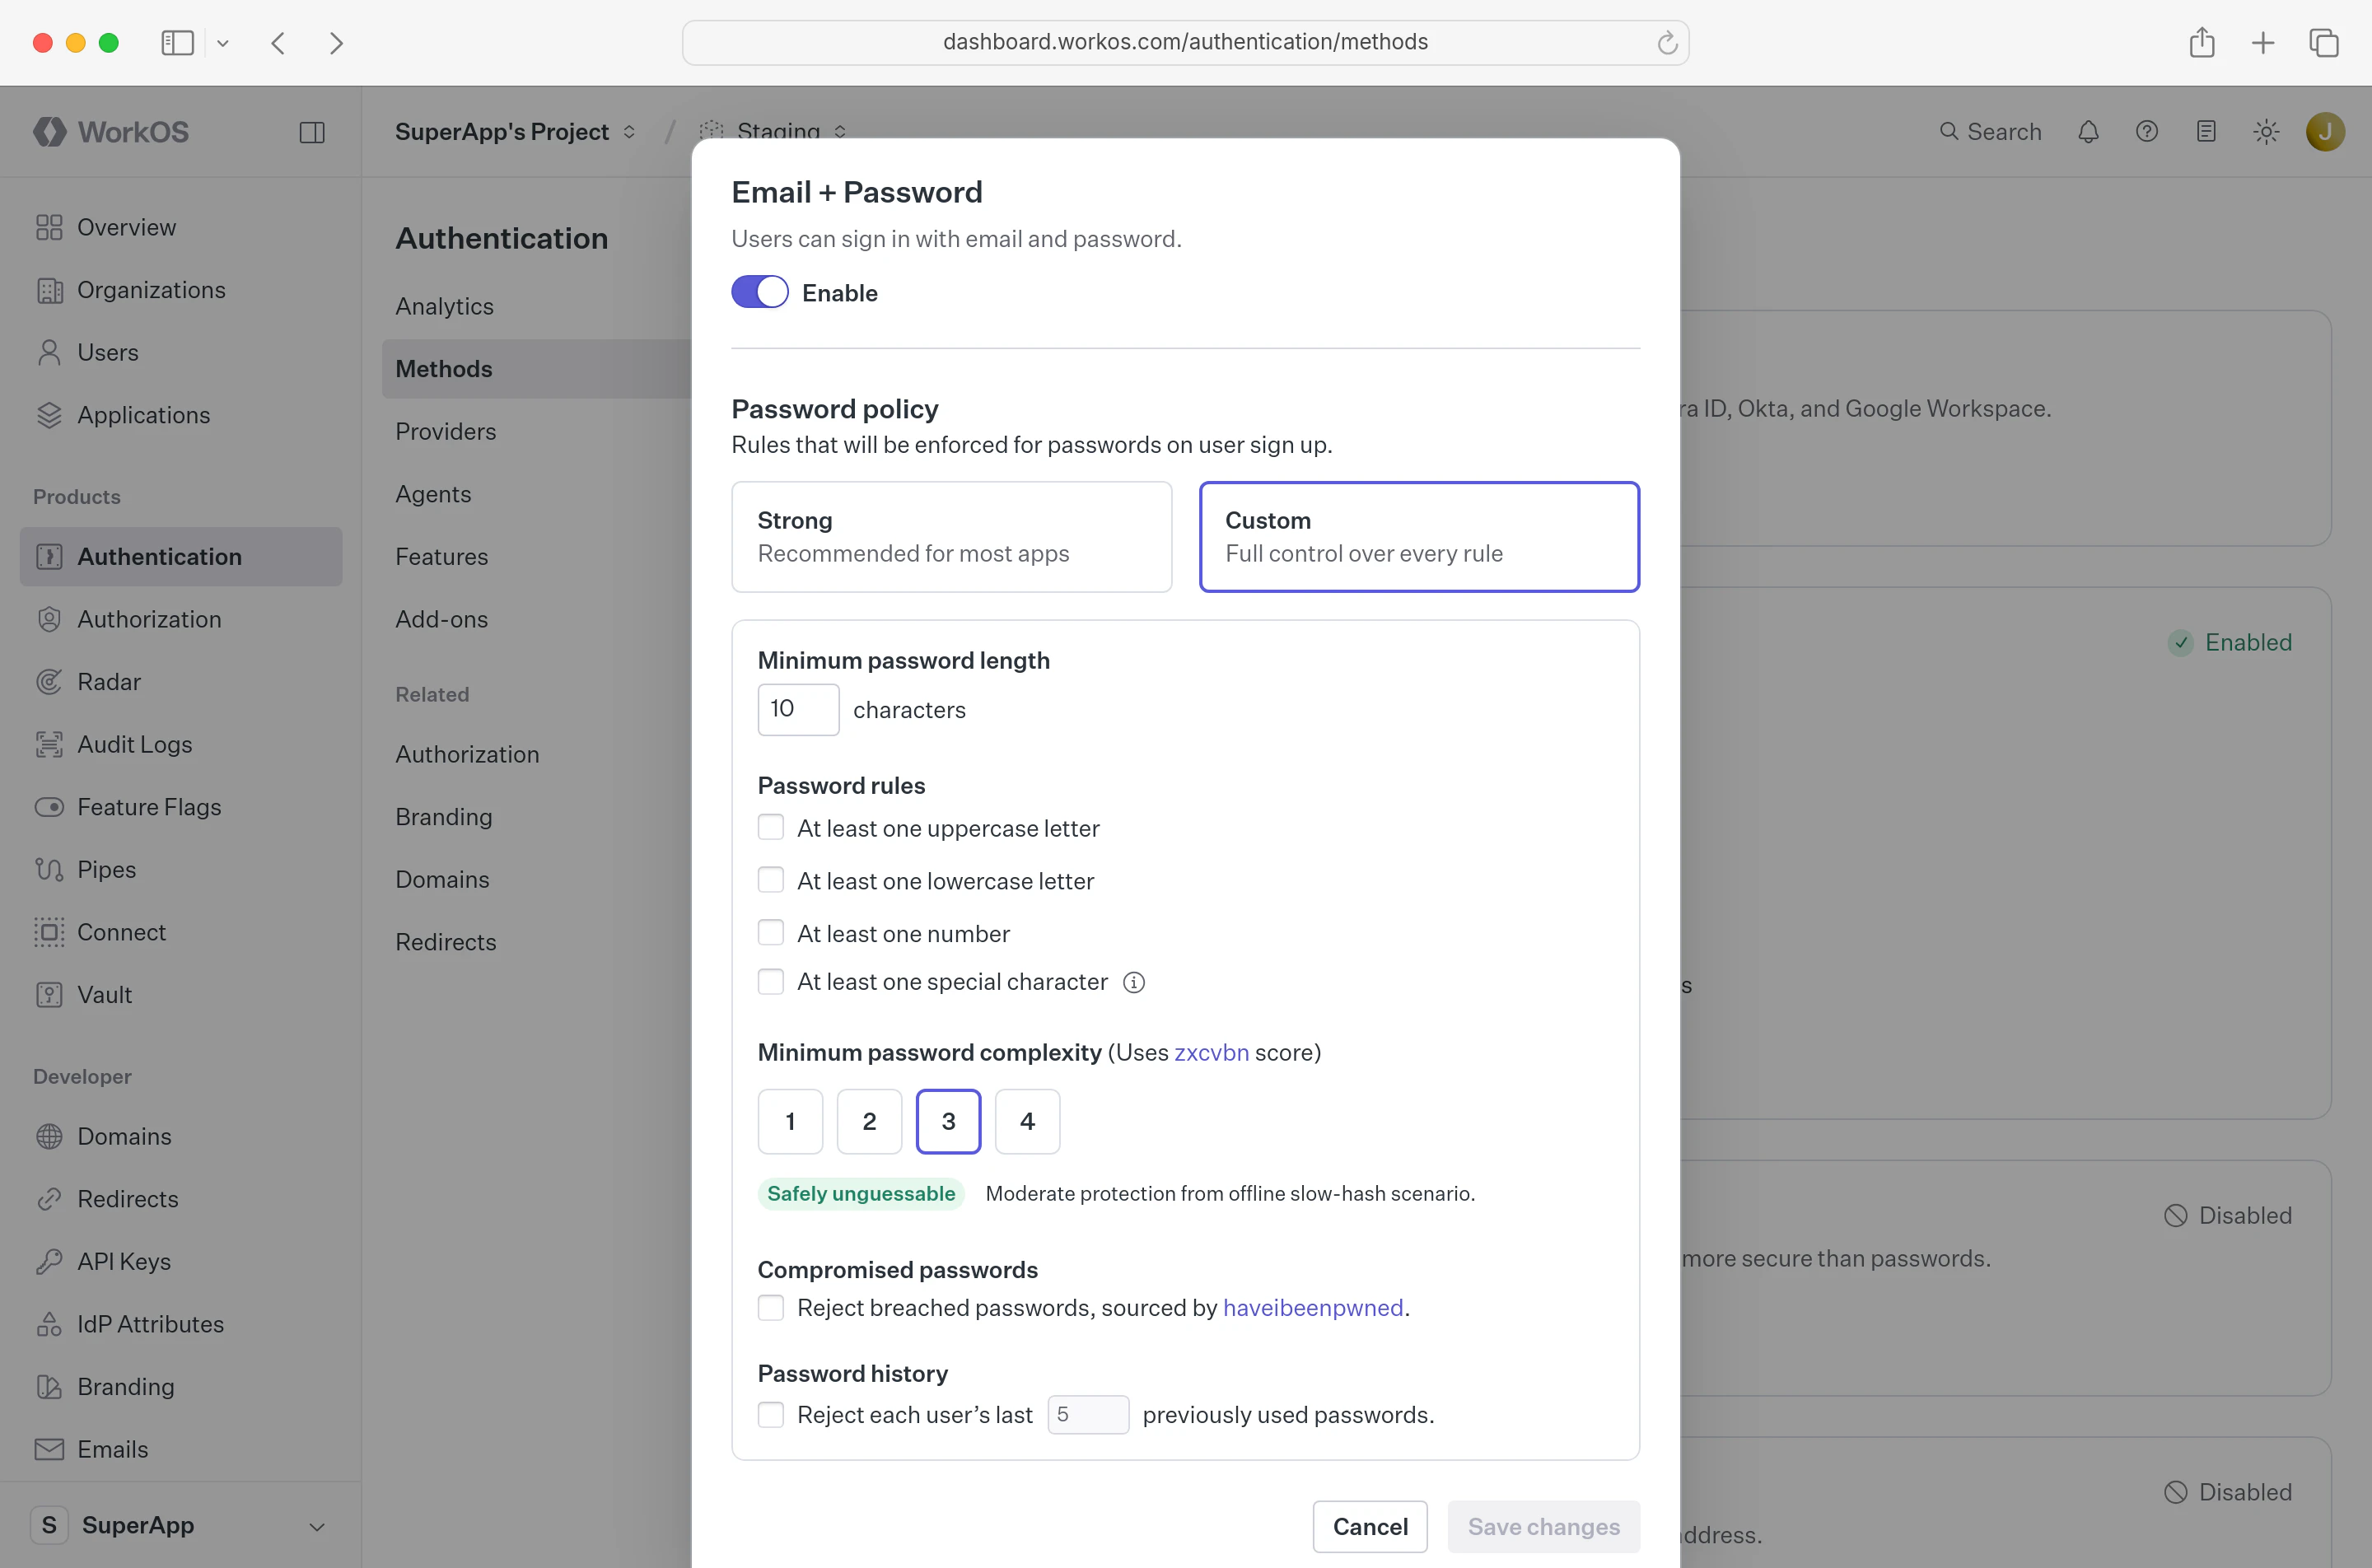Click the Connect icon
The image size is (2372, 1568).
[x=49, y=932]
